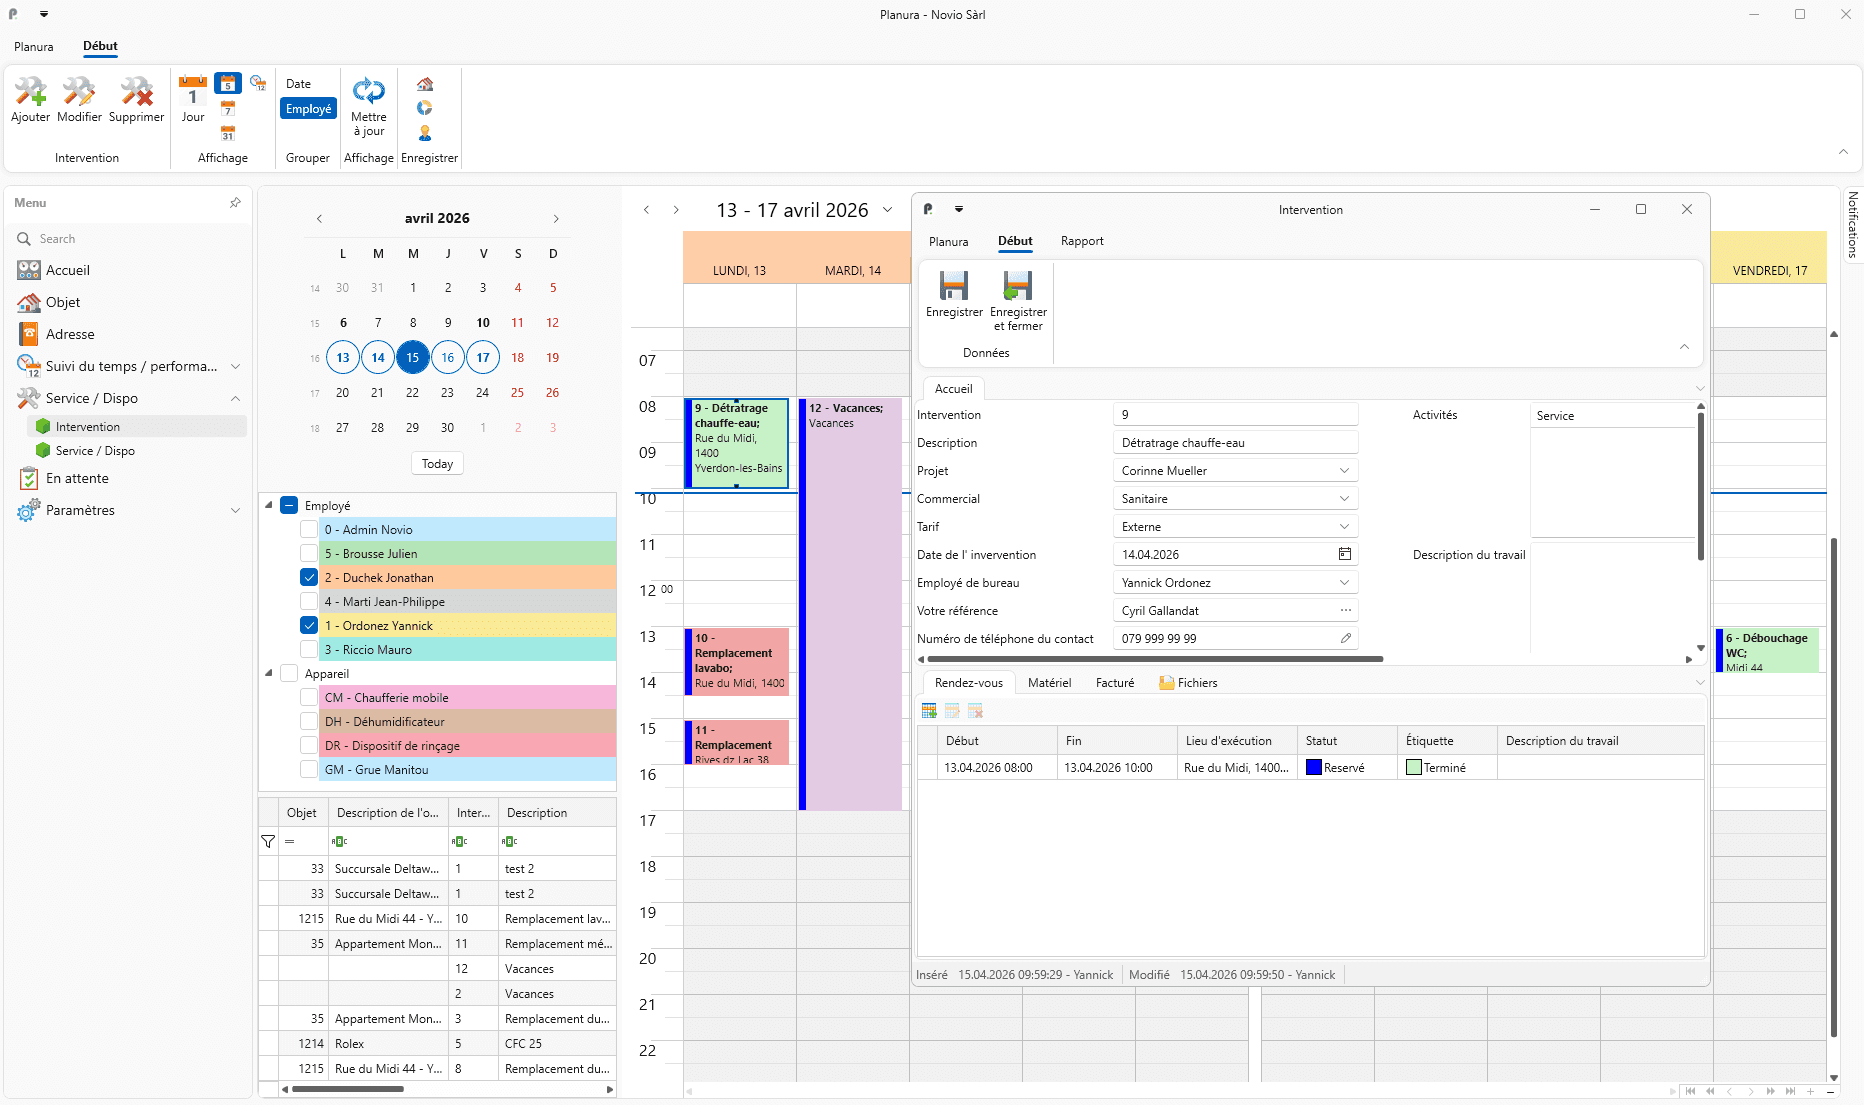Click the Ajouter intervention icon
The height and width of the screenshot is (1105, 1864).
[30, 92]
